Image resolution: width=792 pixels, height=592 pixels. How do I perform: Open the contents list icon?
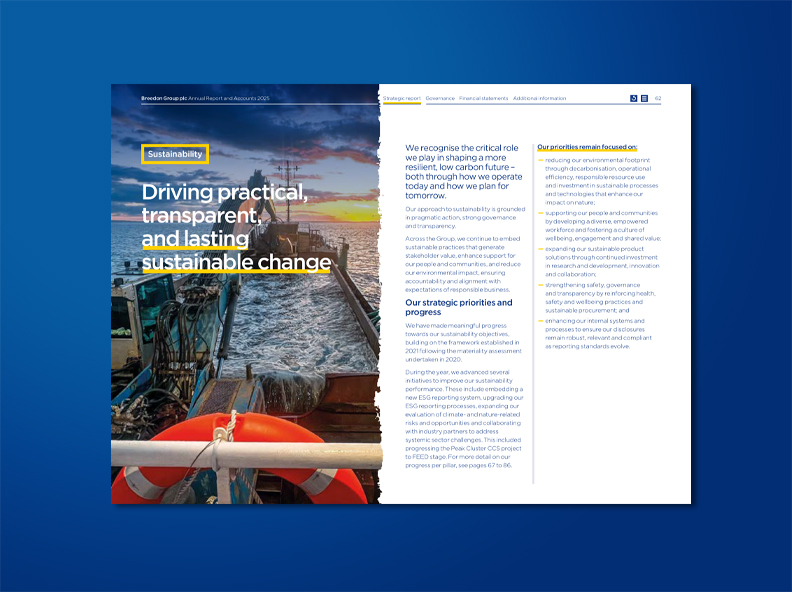645,99
